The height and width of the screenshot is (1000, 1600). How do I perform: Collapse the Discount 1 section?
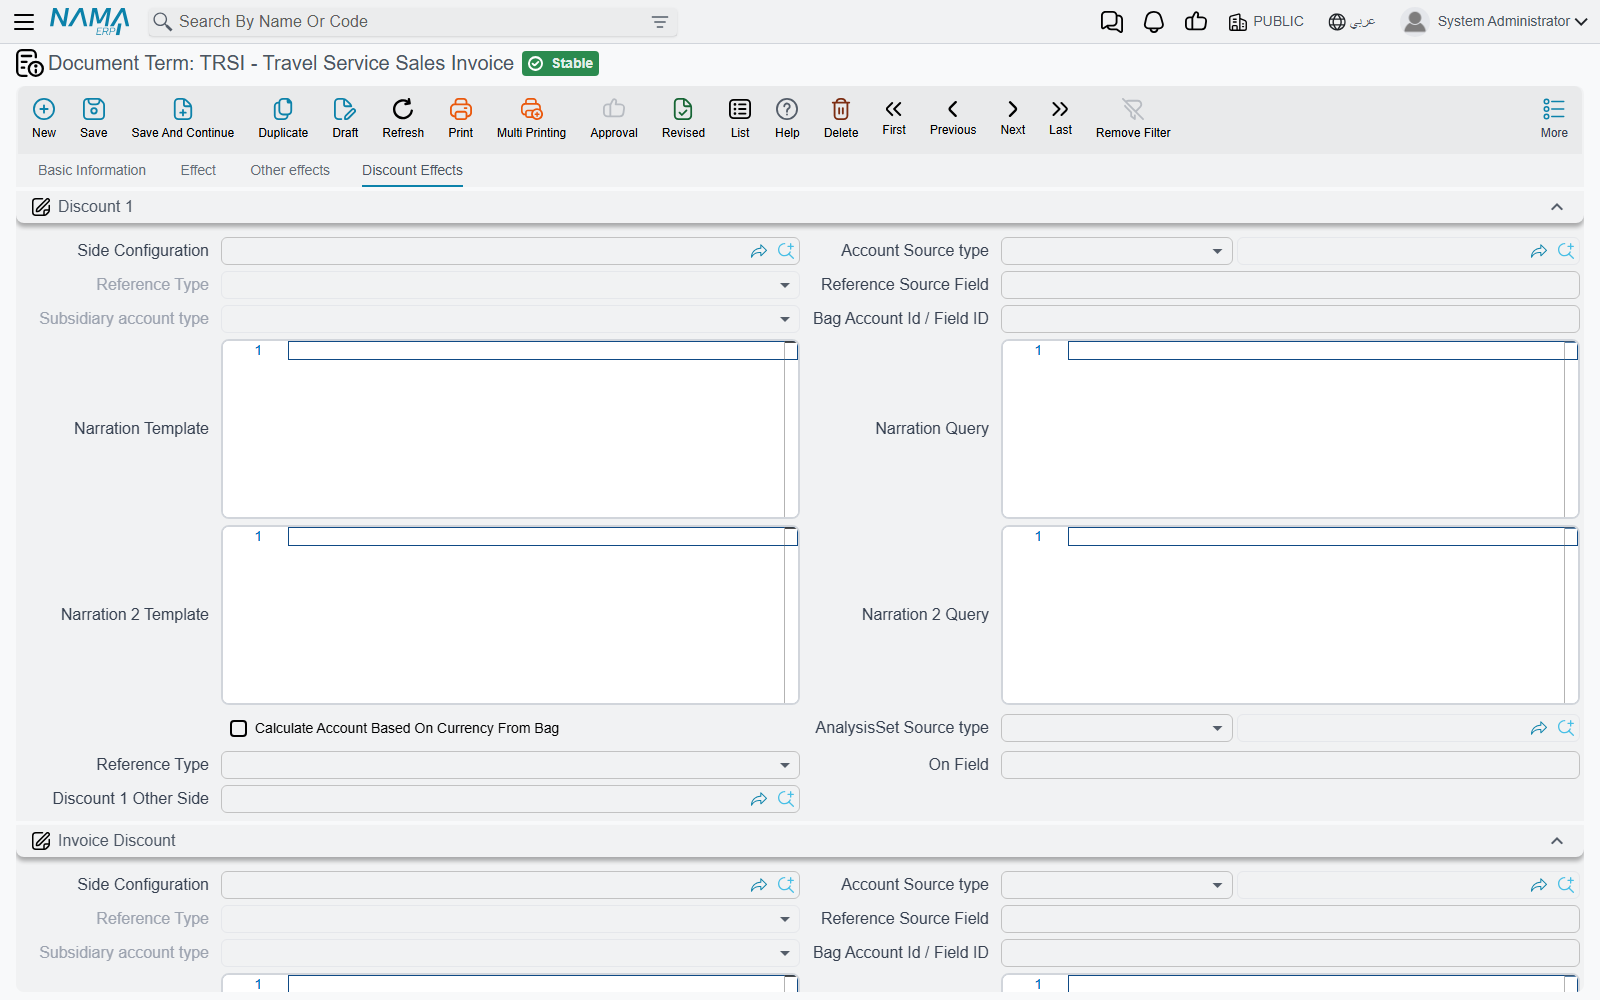pyautogui.click(x=1557, y=207)
